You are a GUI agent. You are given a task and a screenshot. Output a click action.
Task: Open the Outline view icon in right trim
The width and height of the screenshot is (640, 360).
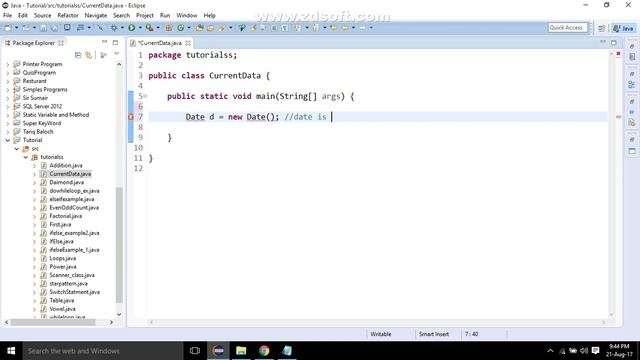click(x=632, y=84)
